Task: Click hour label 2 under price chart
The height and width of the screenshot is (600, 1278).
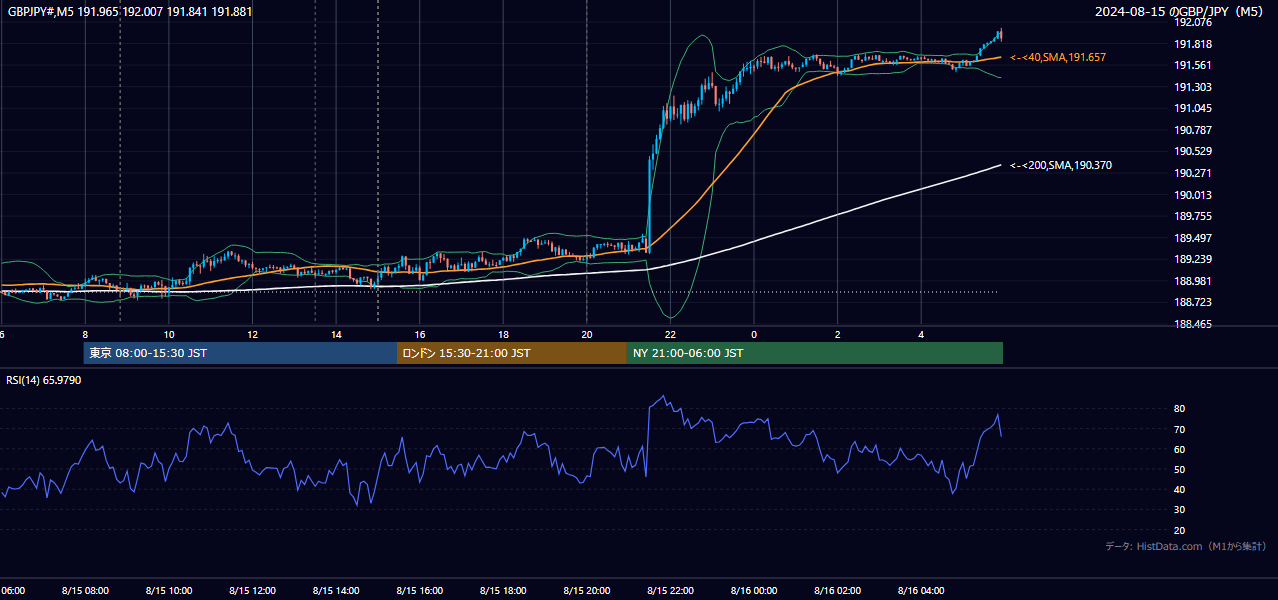Action: (838, 334)
